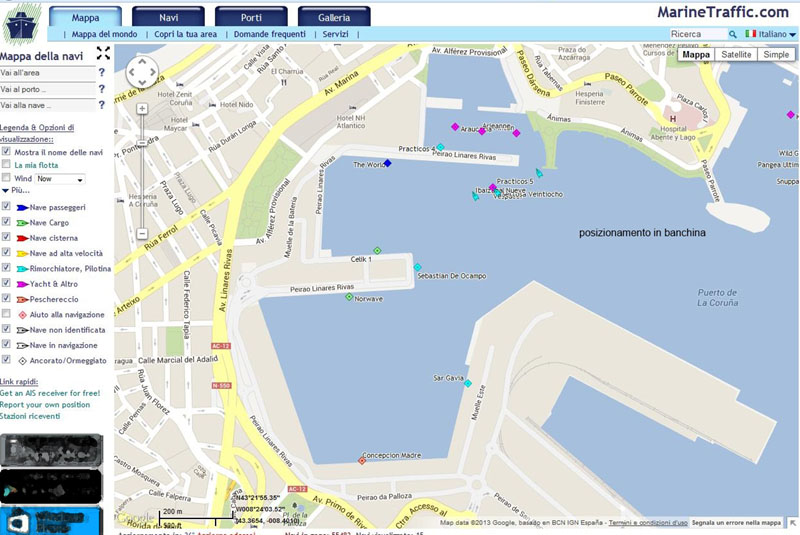Enable Aiuto alla navigazione filter

coord(6,313)
